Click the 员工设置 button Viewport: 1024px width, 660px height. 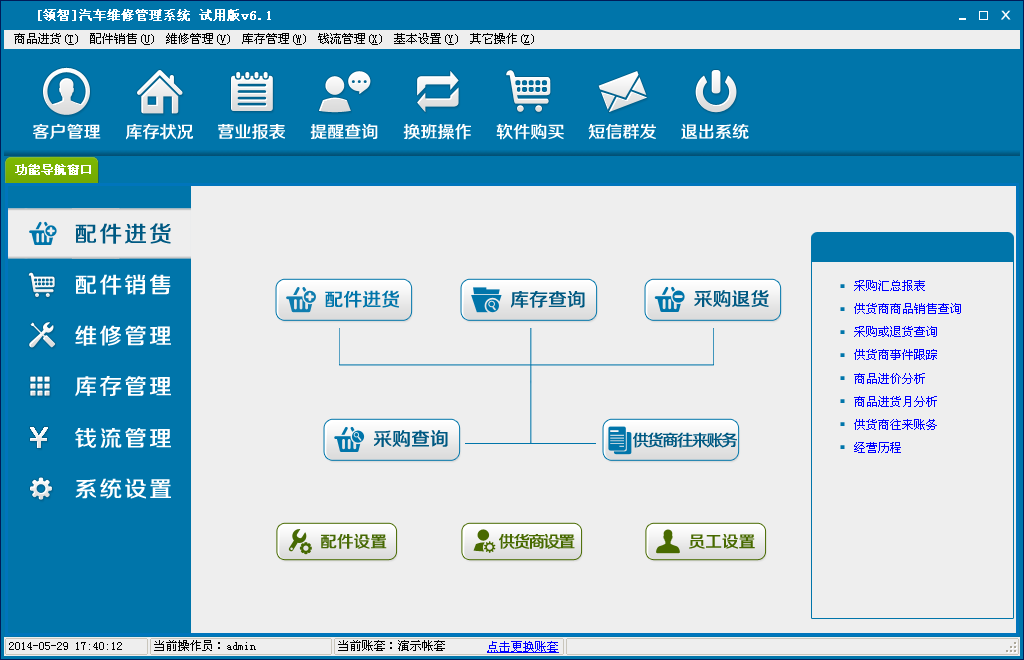(705, 542)
